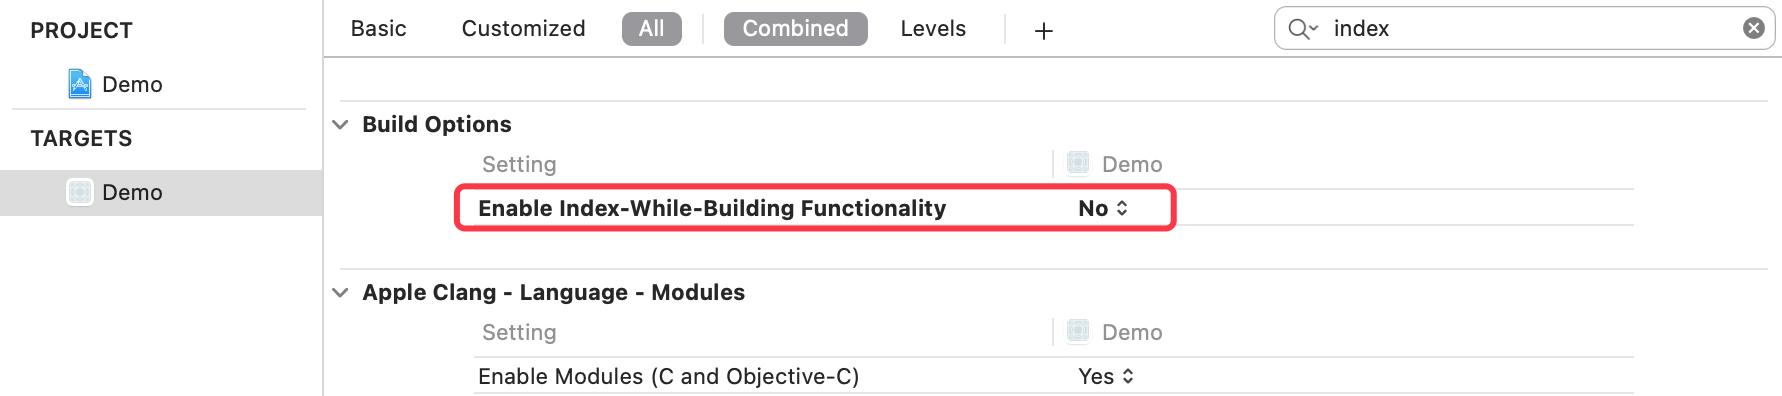Screen dimensions: 1782x396
Task: Click Demo target icon in Modules column header
Action: [x=1078, y=331]
